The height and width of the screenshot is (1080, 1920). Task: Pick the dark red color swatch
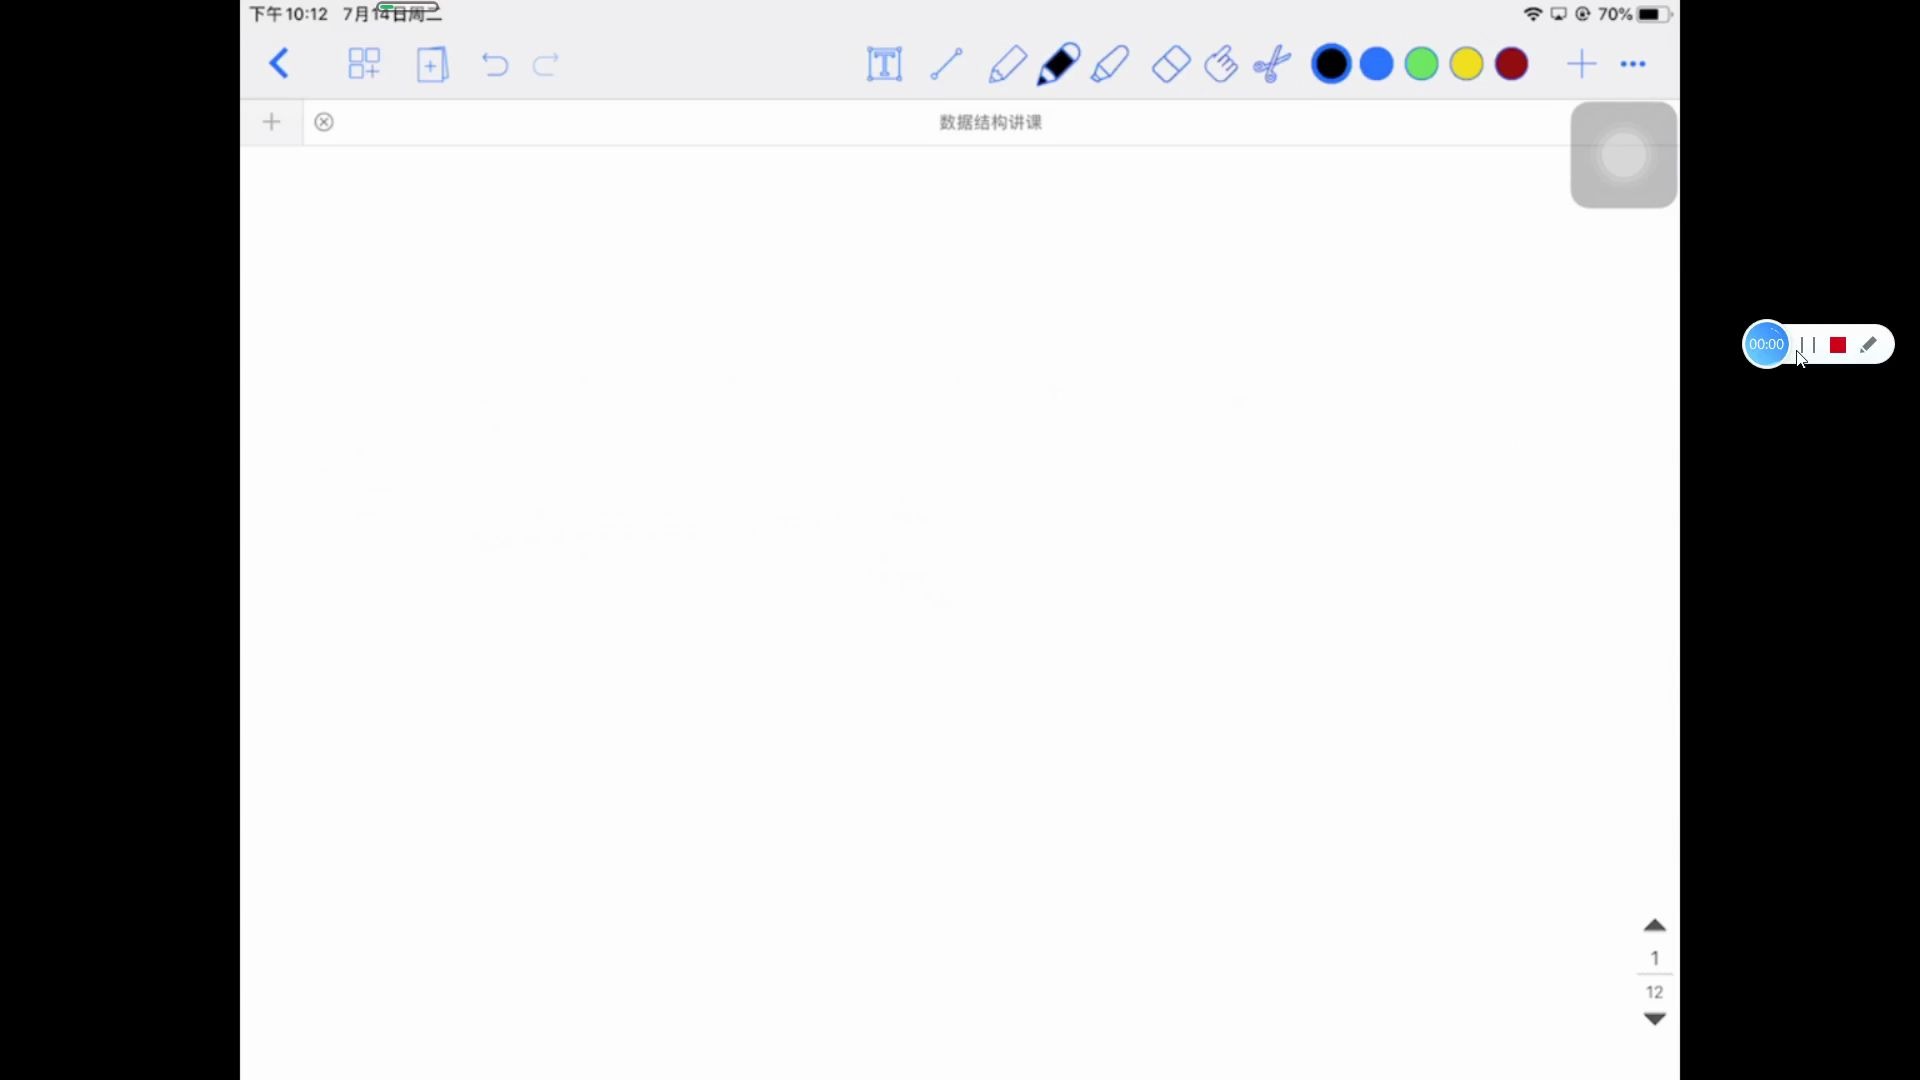tap(1511, 64)
